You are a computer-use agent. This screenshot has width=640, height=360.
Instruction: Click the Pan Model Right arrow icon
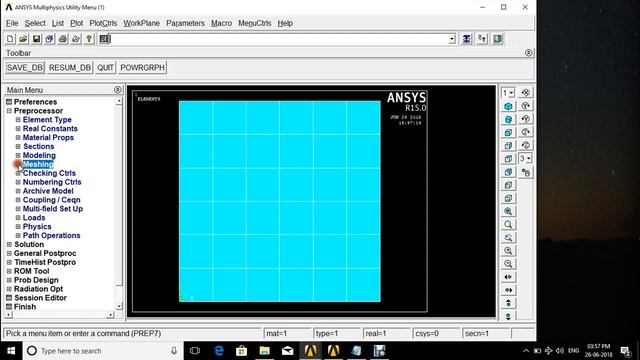pos(508,290)
